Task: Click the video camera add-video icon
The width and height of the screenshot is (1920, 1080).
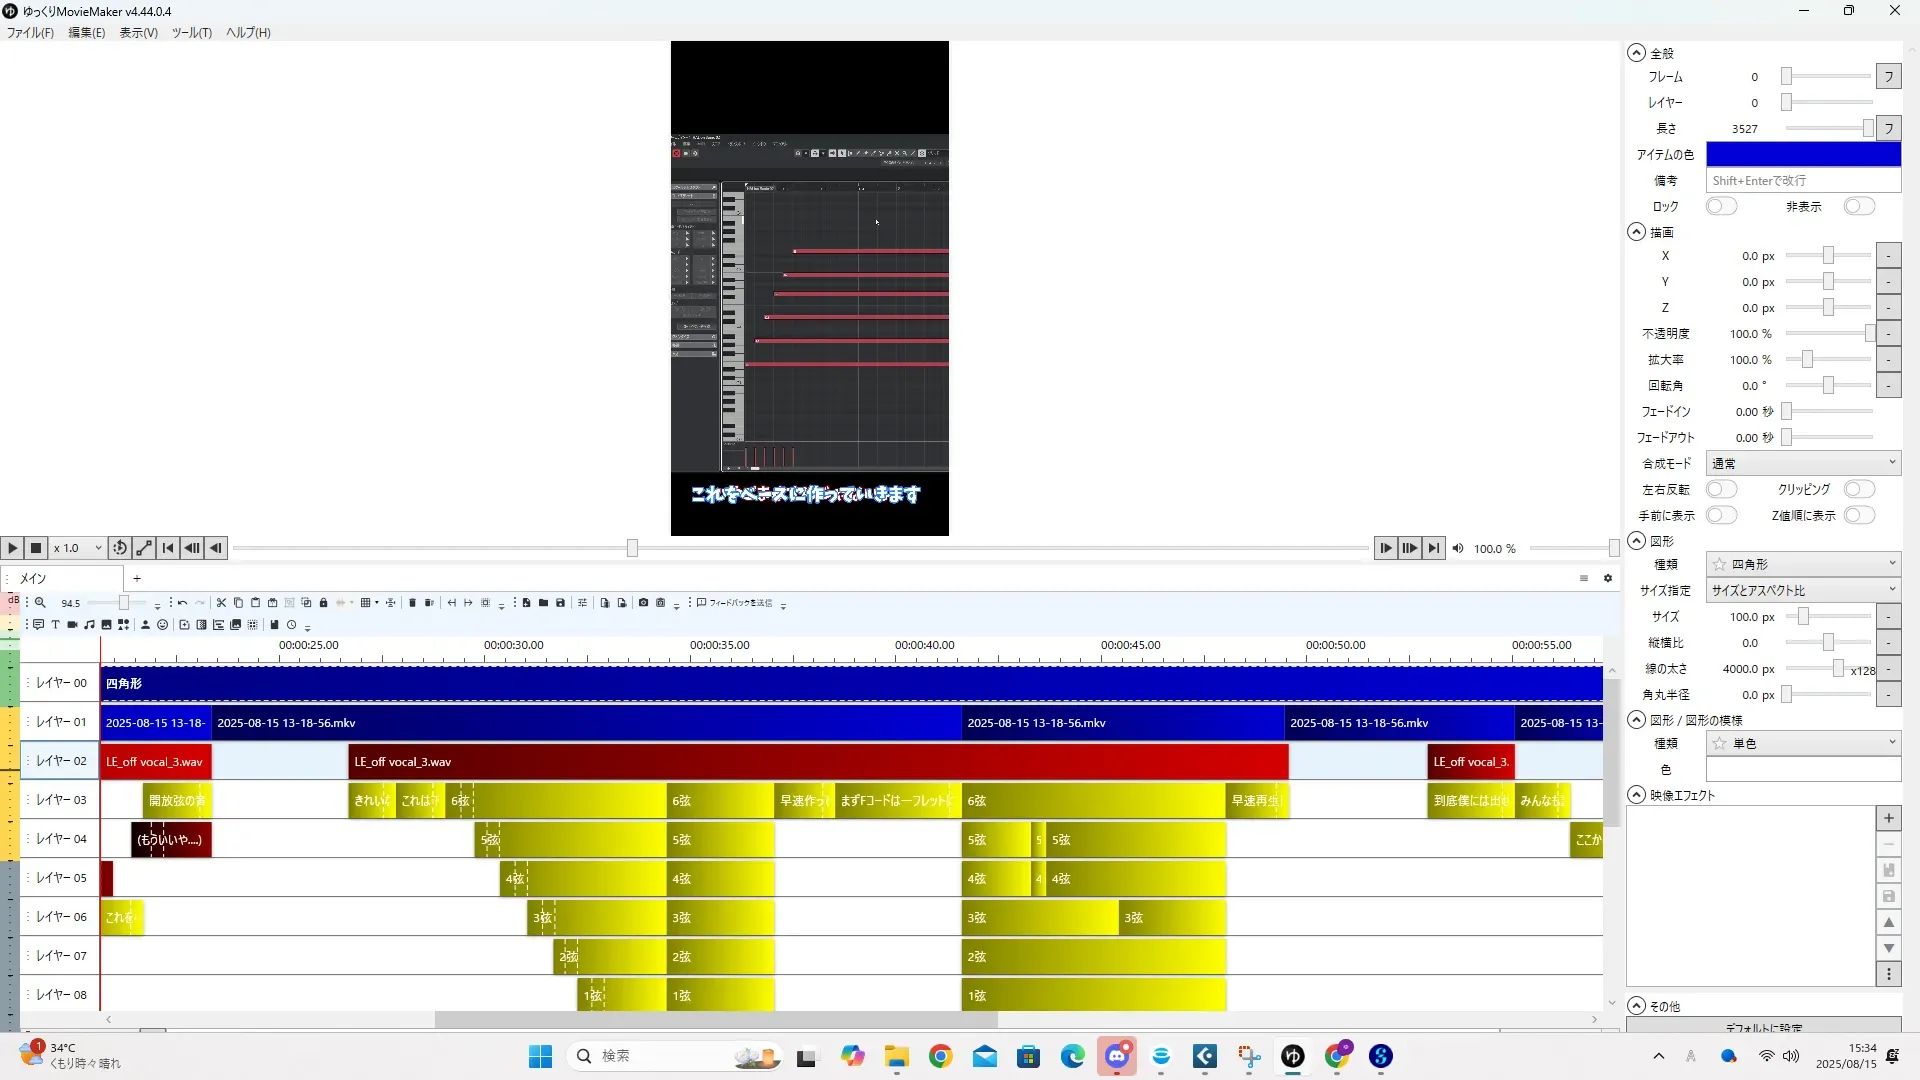Action: [x=72, y=625]
